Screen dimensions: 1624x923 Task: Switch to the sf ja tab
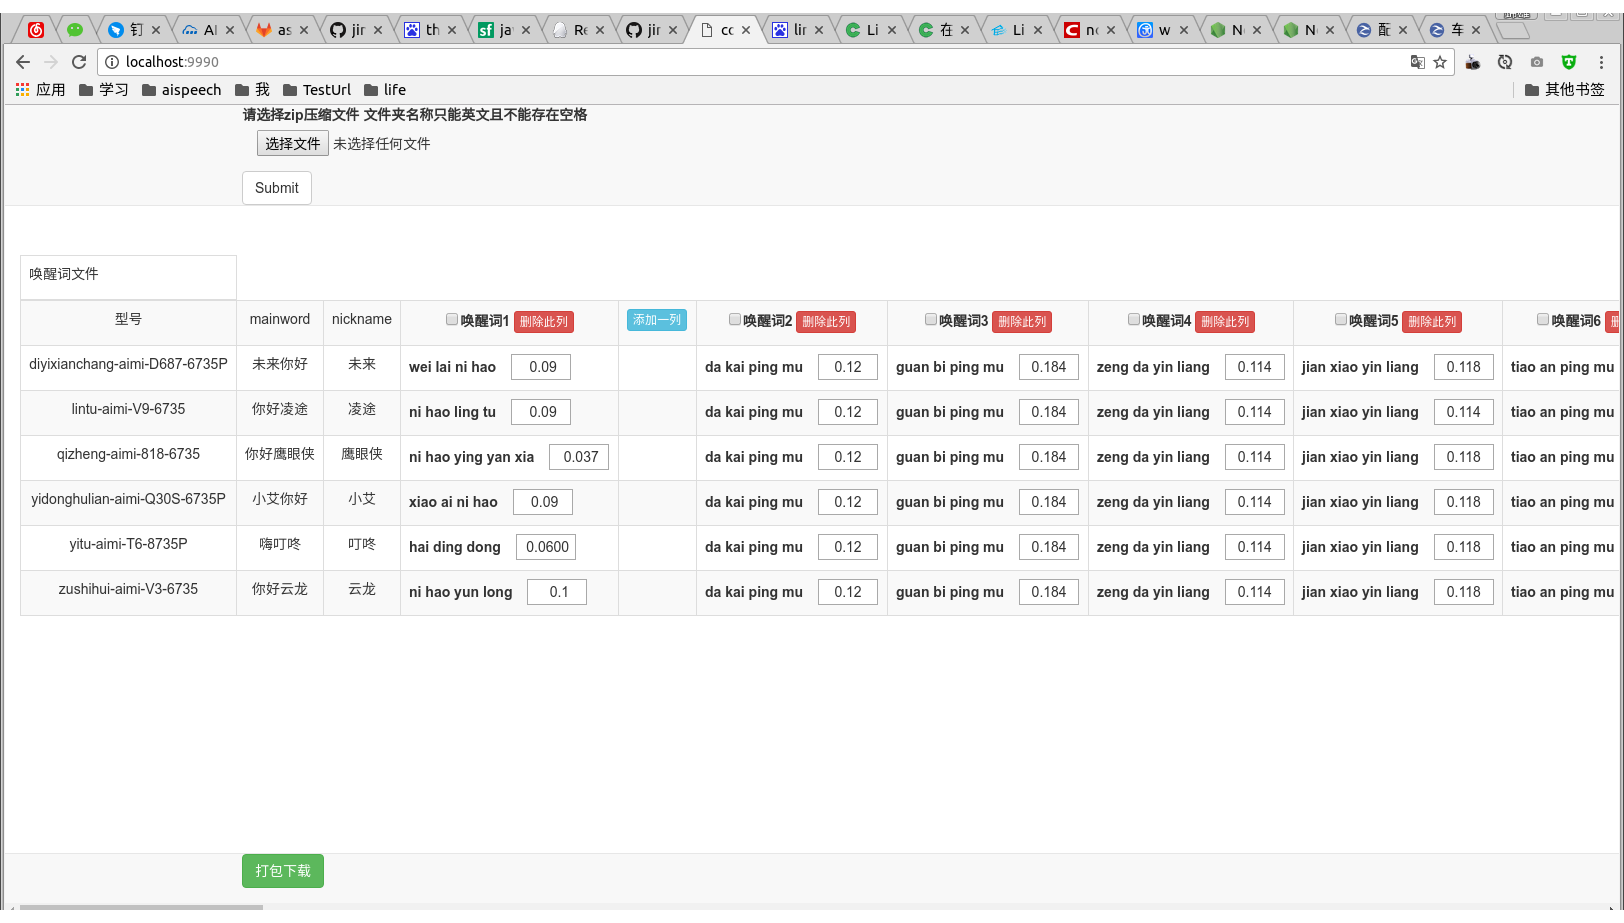[502, 30]
